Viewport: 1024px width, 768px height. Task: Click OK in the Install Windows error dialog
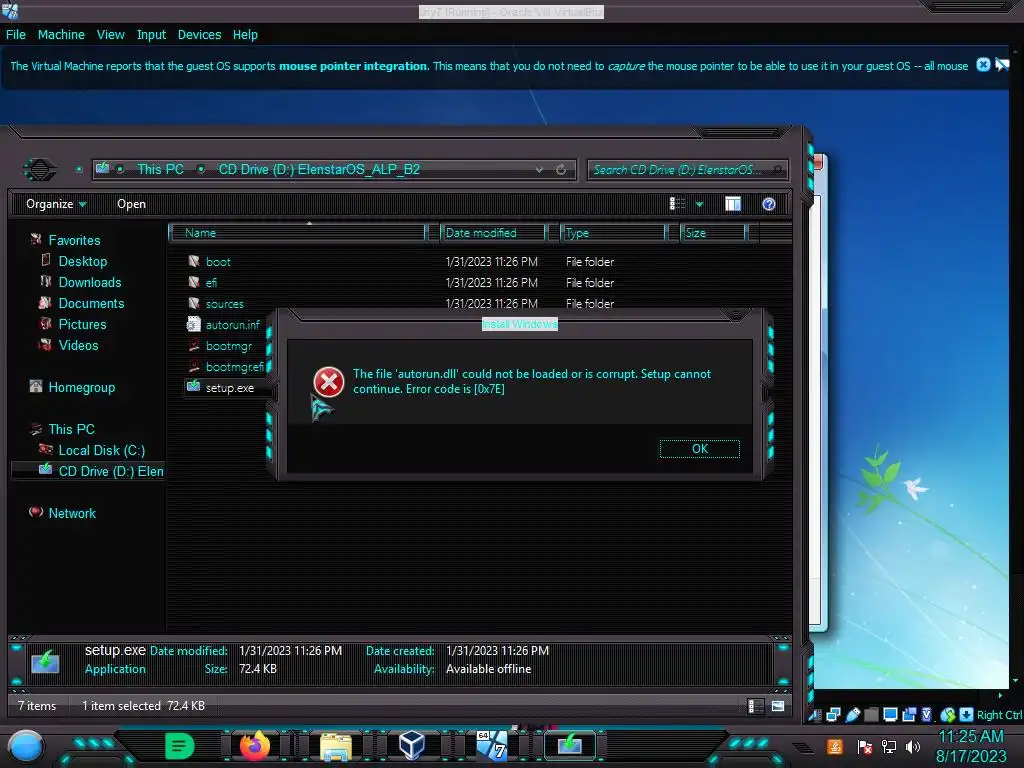[699, 449]
